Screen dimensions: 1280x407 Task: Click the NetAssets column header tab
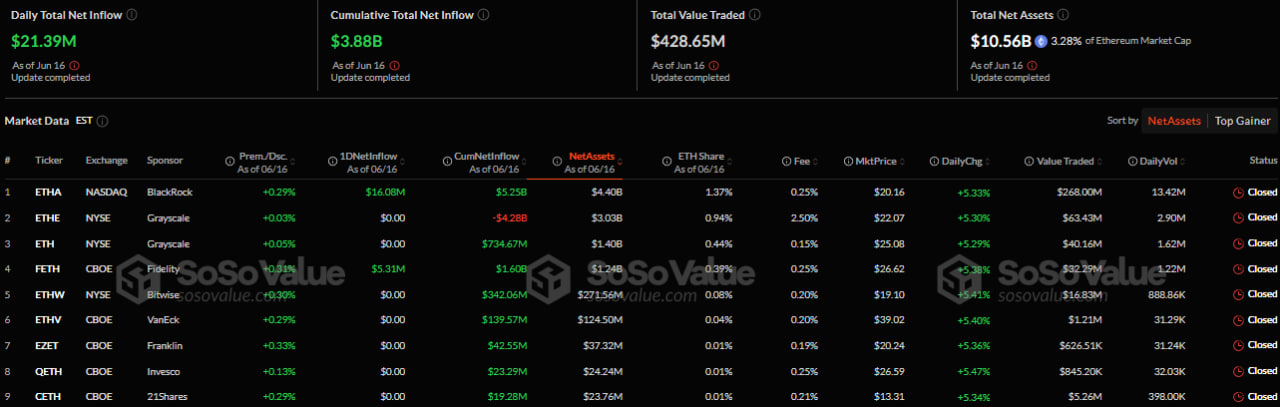[x=591, y=157]
